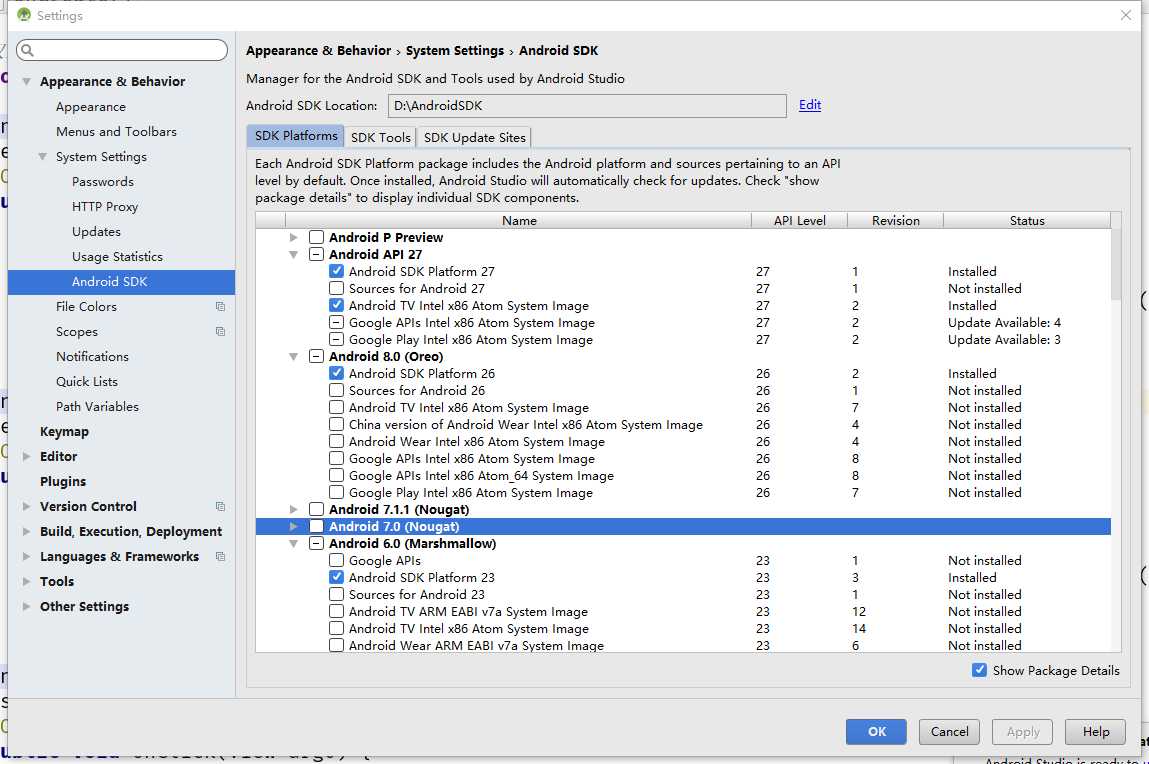This screenshot has width=1149, height=764.
Task: Click the SDK list vertical scrollbar
Action: tap(1115, 264)
